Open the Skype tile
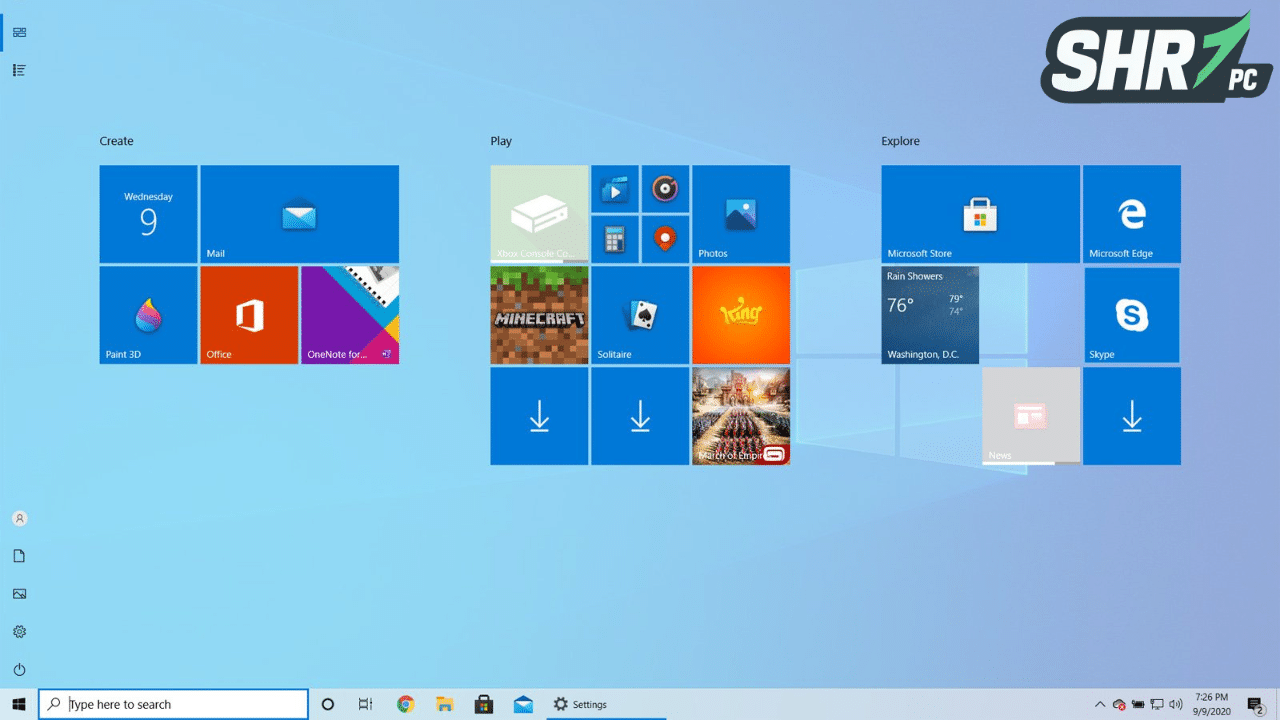The height and width of the screenshot is (720, 1280). pyautogui.click(x=1132, y=315)
